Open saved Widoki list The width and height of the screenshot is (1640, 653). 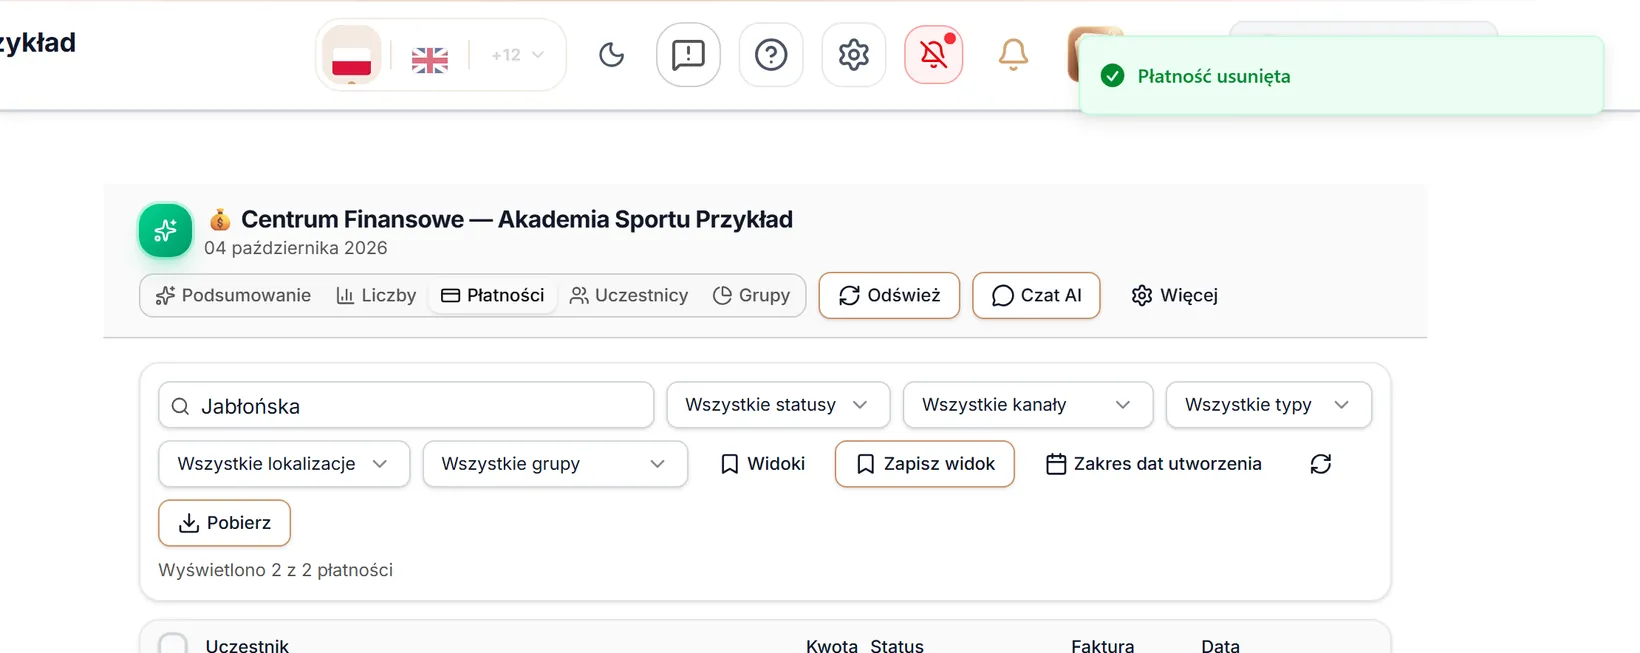tap(763, 464)
